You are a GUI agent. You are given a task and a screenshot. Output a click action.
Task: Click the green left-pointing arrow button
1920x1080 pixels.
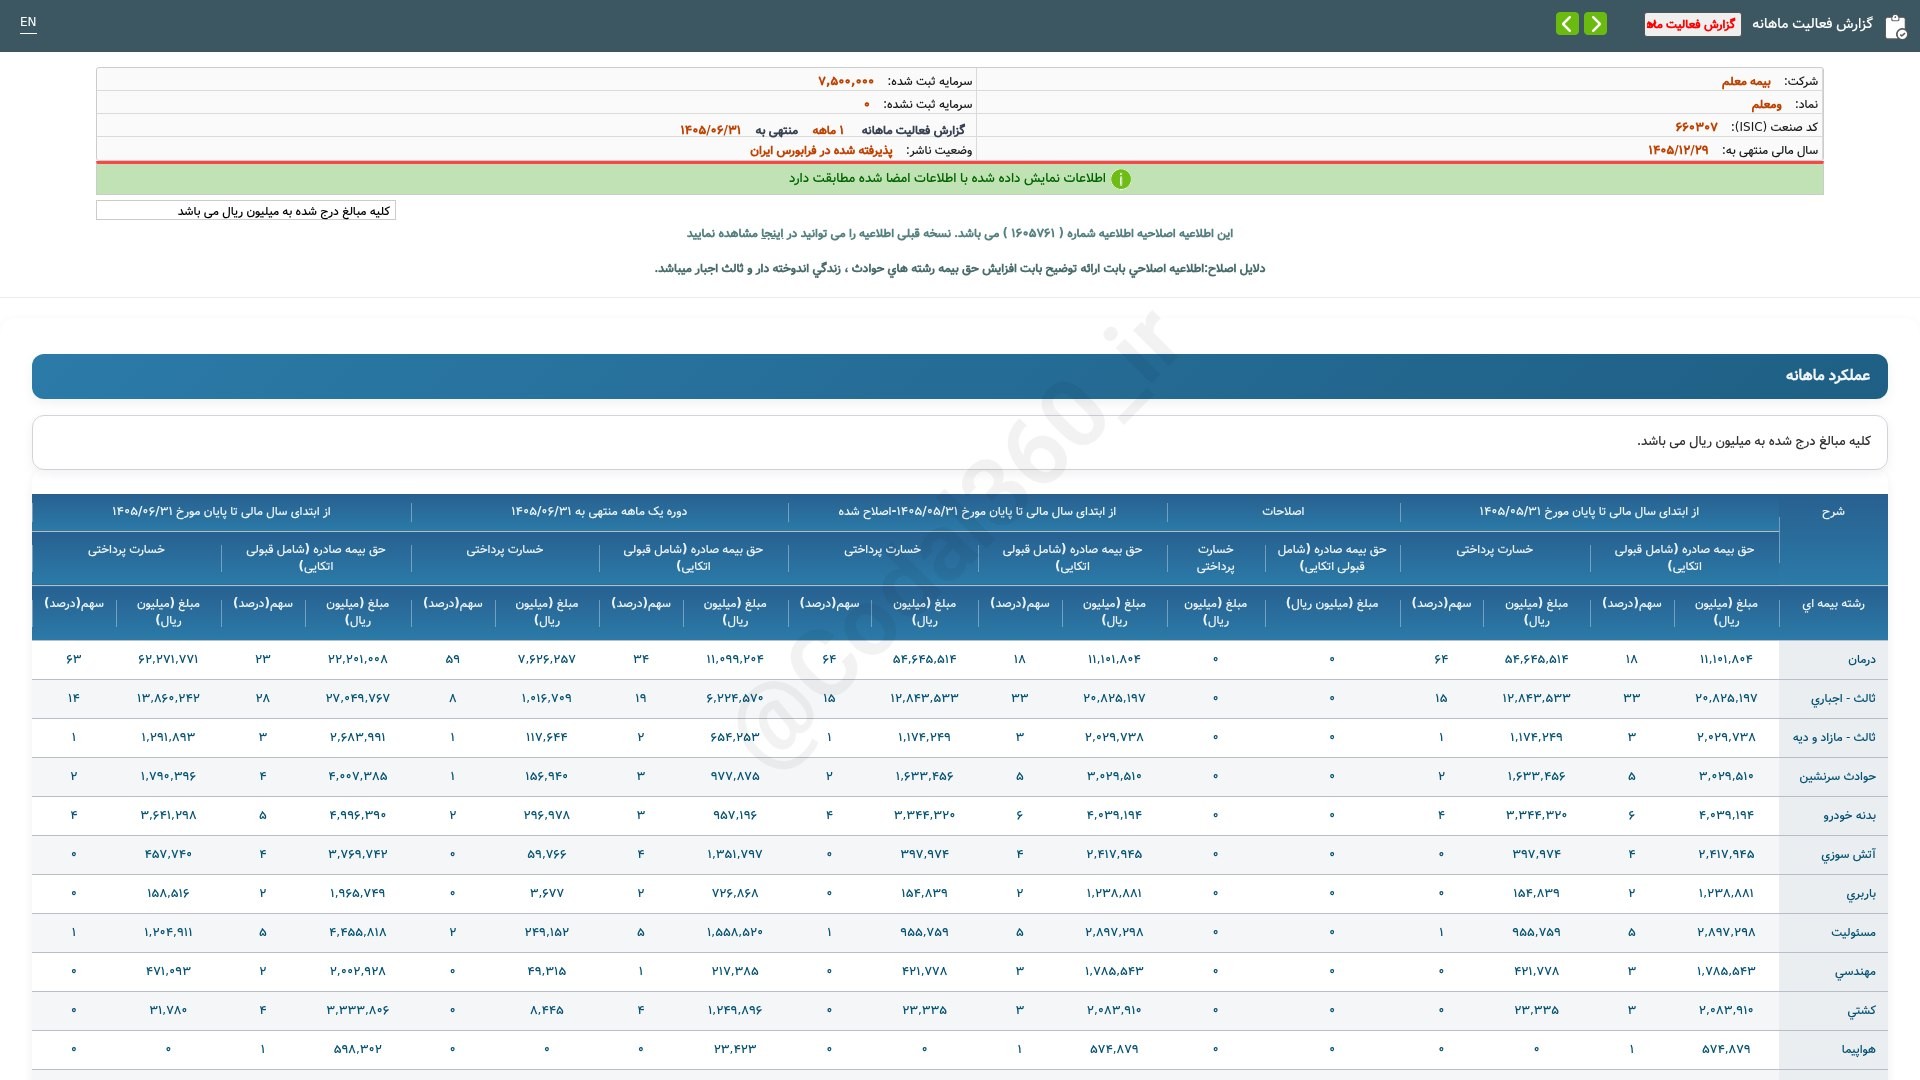click(1567, 23)
